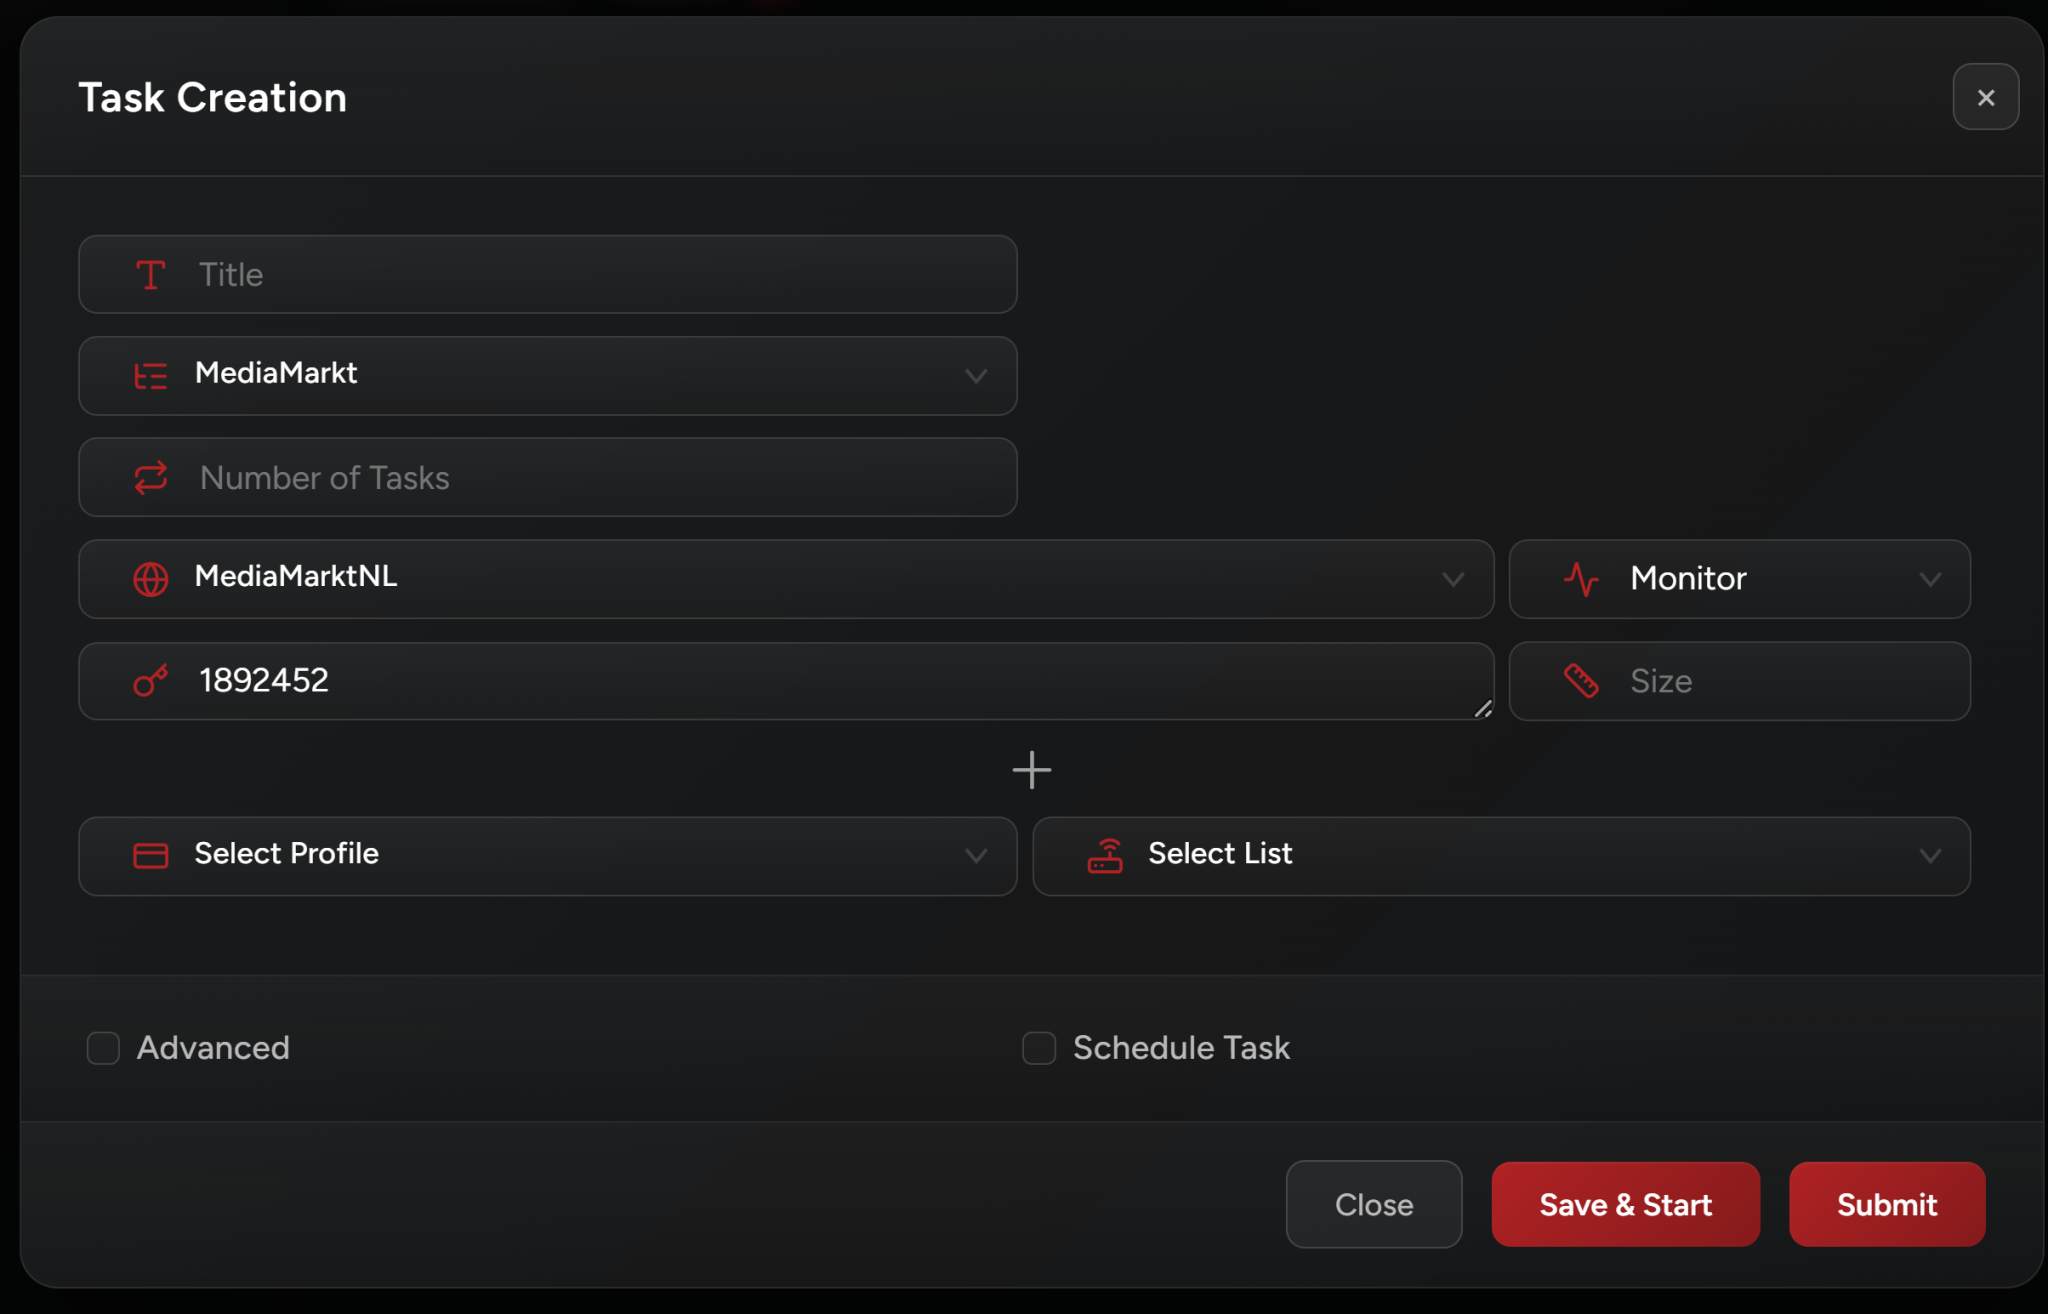Click the card icon beside Select Profile

[x=151, y=856]
